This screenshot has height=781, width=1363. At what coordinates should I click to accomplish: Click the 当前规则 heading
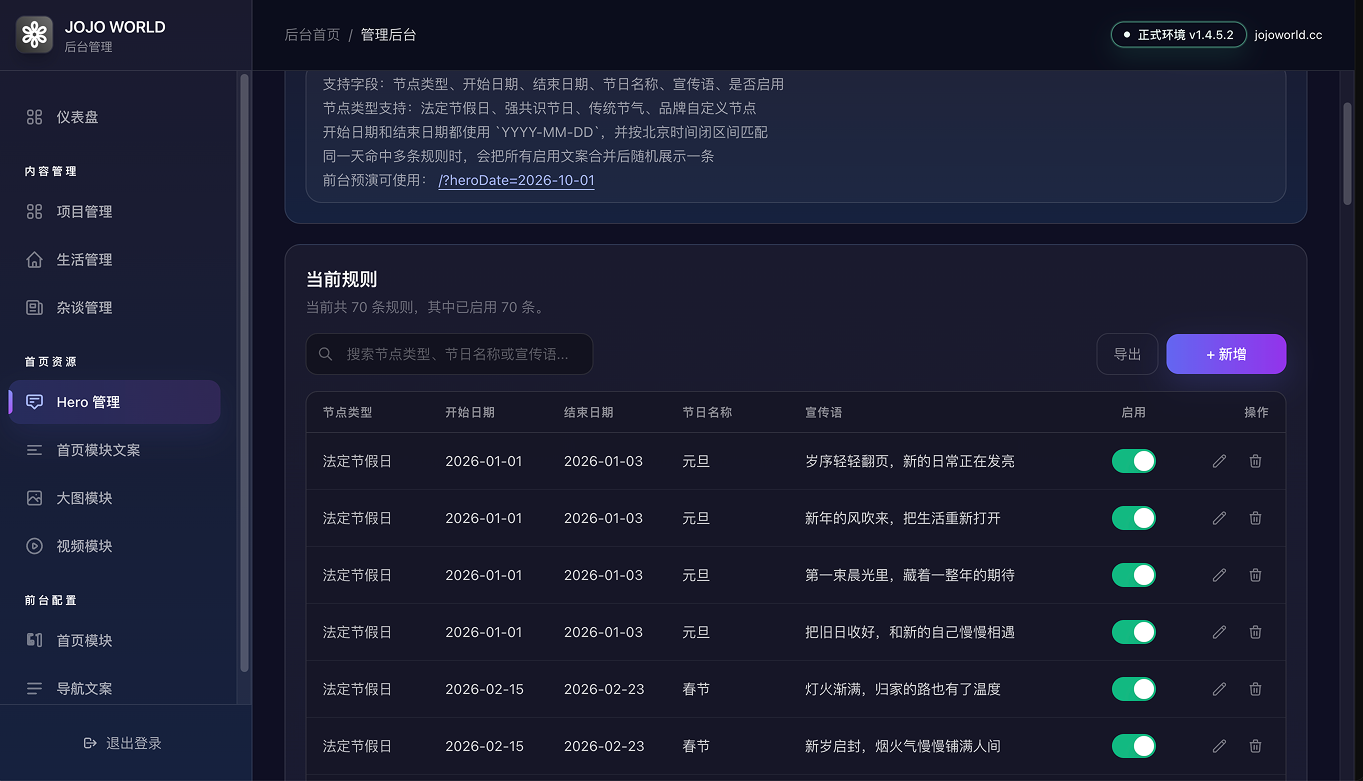point(342,280)
